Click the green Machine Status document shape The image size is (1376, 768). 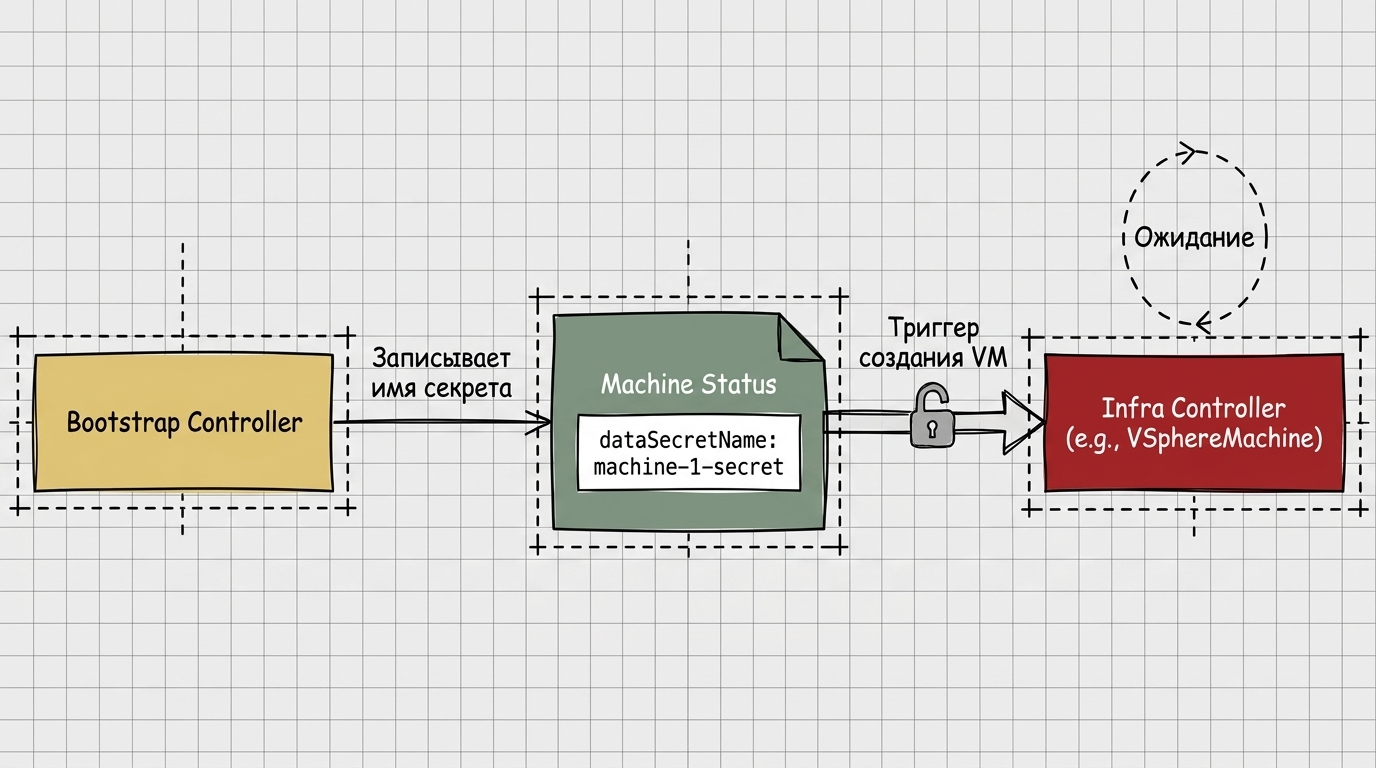(x=689, y=422)
